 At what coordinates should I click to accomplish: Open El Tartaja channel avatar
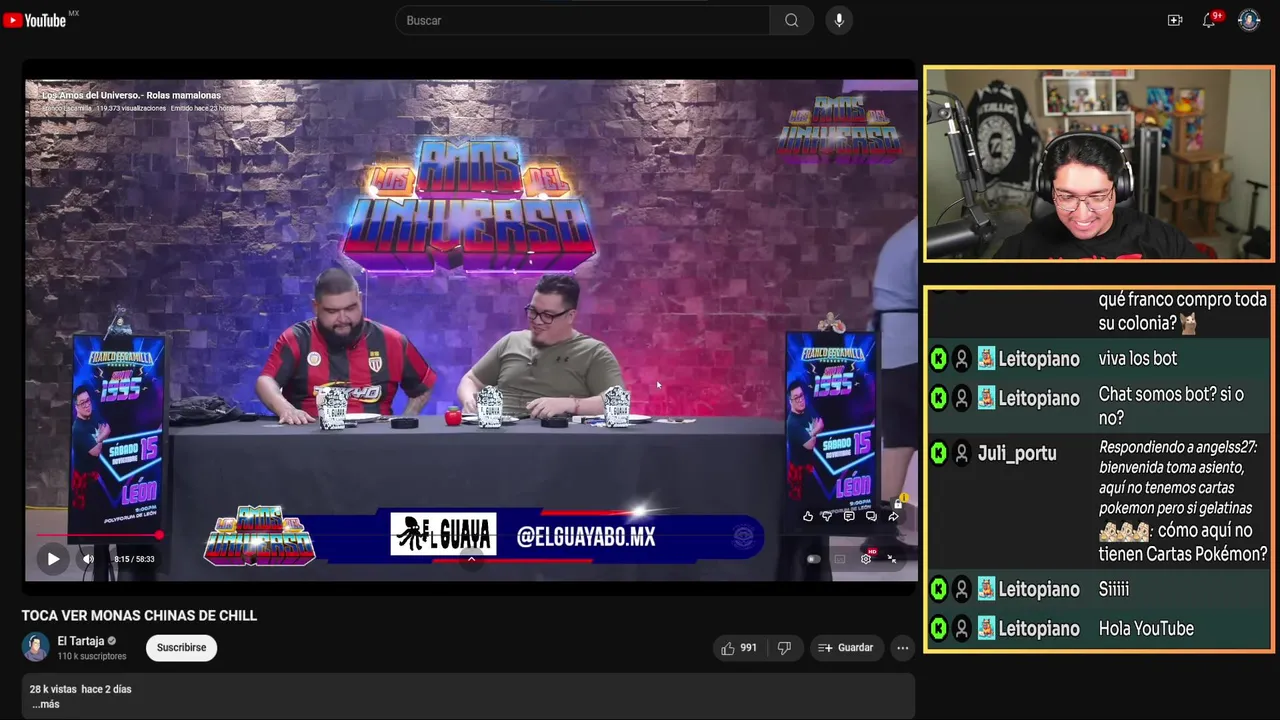[36, 647]
